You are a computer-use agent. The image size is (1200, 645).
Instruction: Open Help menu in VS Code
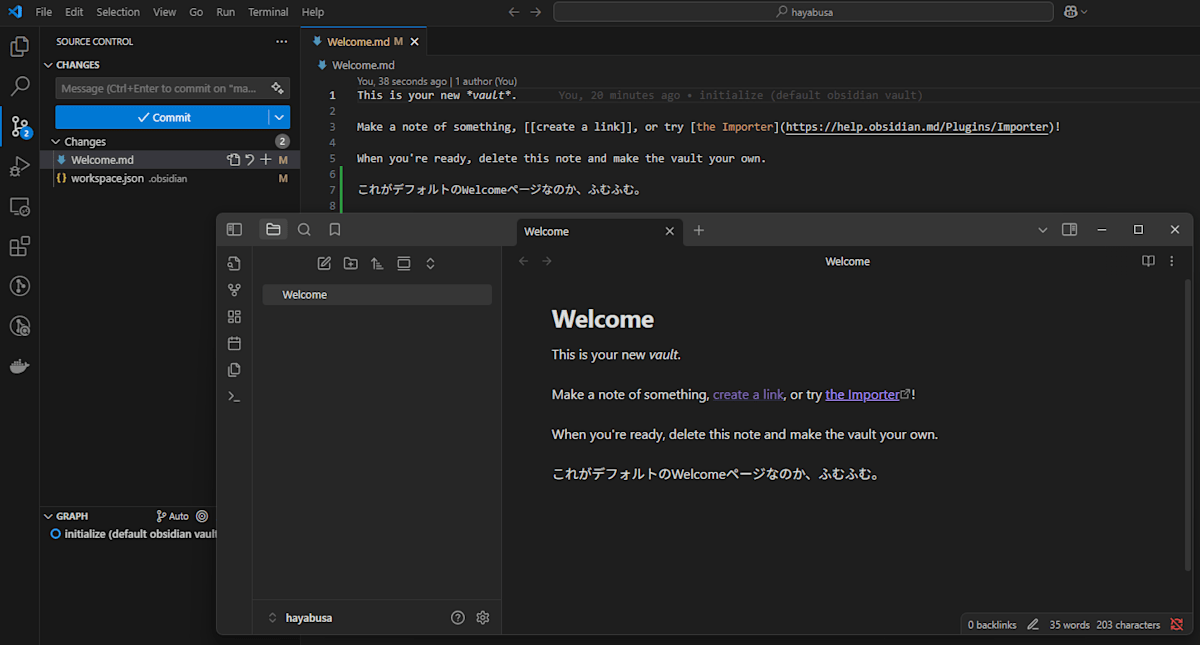(313, 12)
